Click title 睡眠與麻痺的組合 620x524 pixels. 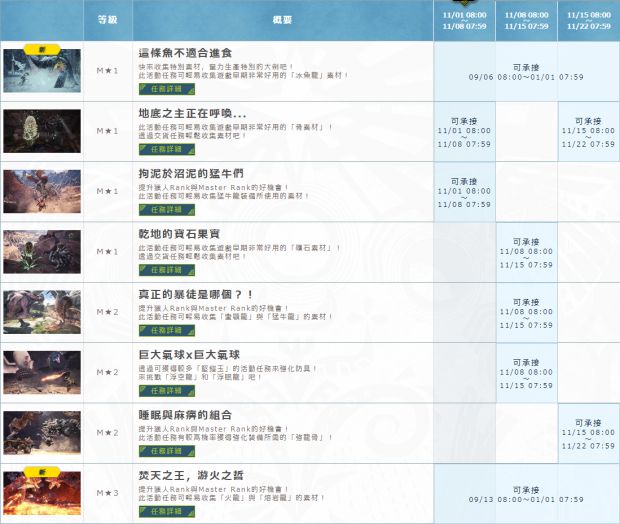185,415
